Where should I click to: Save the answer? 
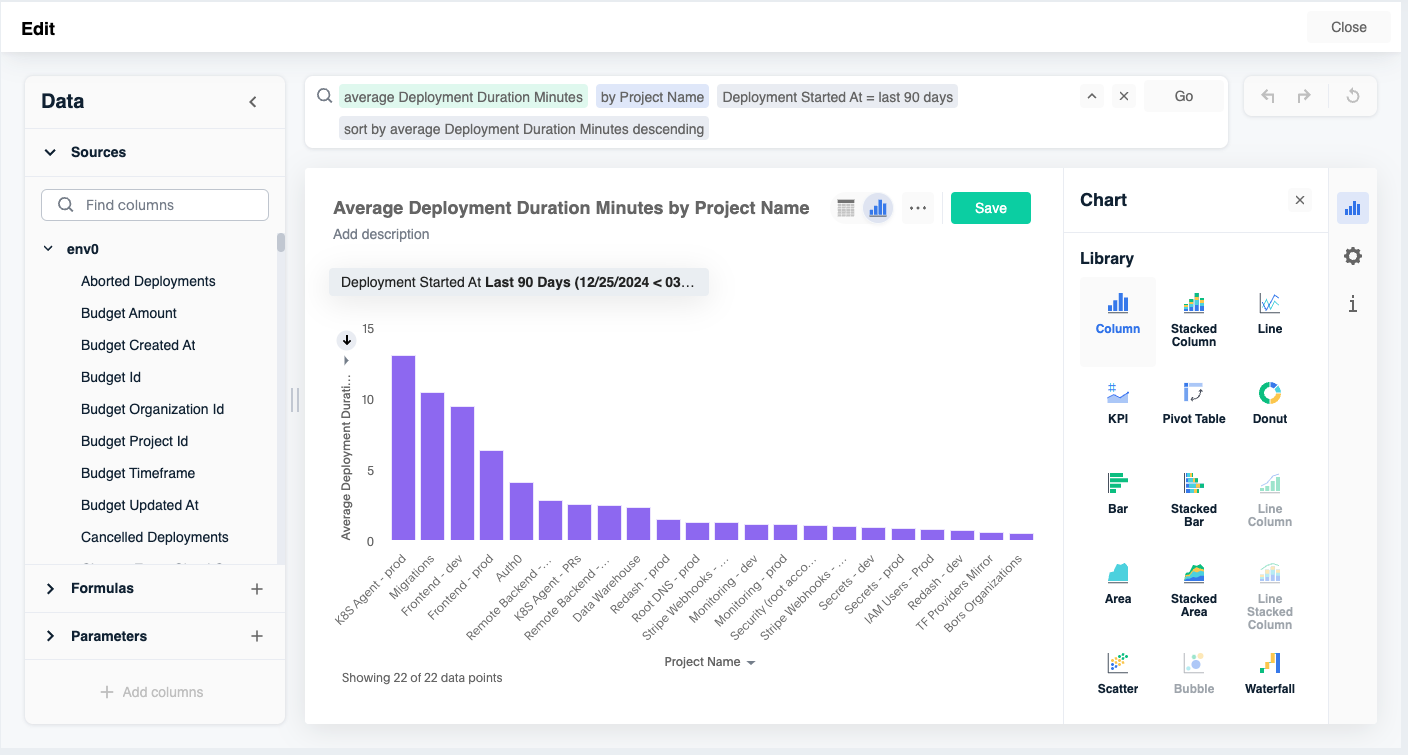click(991, 208)
